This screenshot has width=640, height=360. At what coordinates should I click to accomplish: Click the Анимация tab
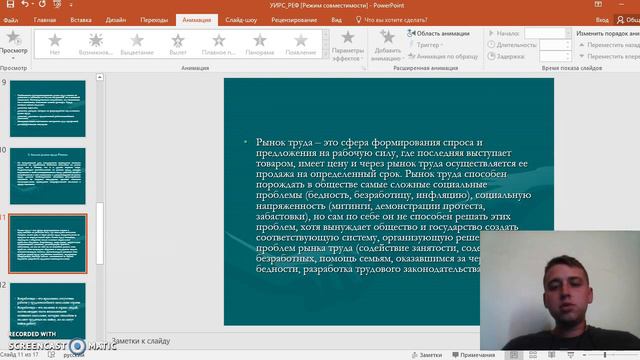pos(197,20)
